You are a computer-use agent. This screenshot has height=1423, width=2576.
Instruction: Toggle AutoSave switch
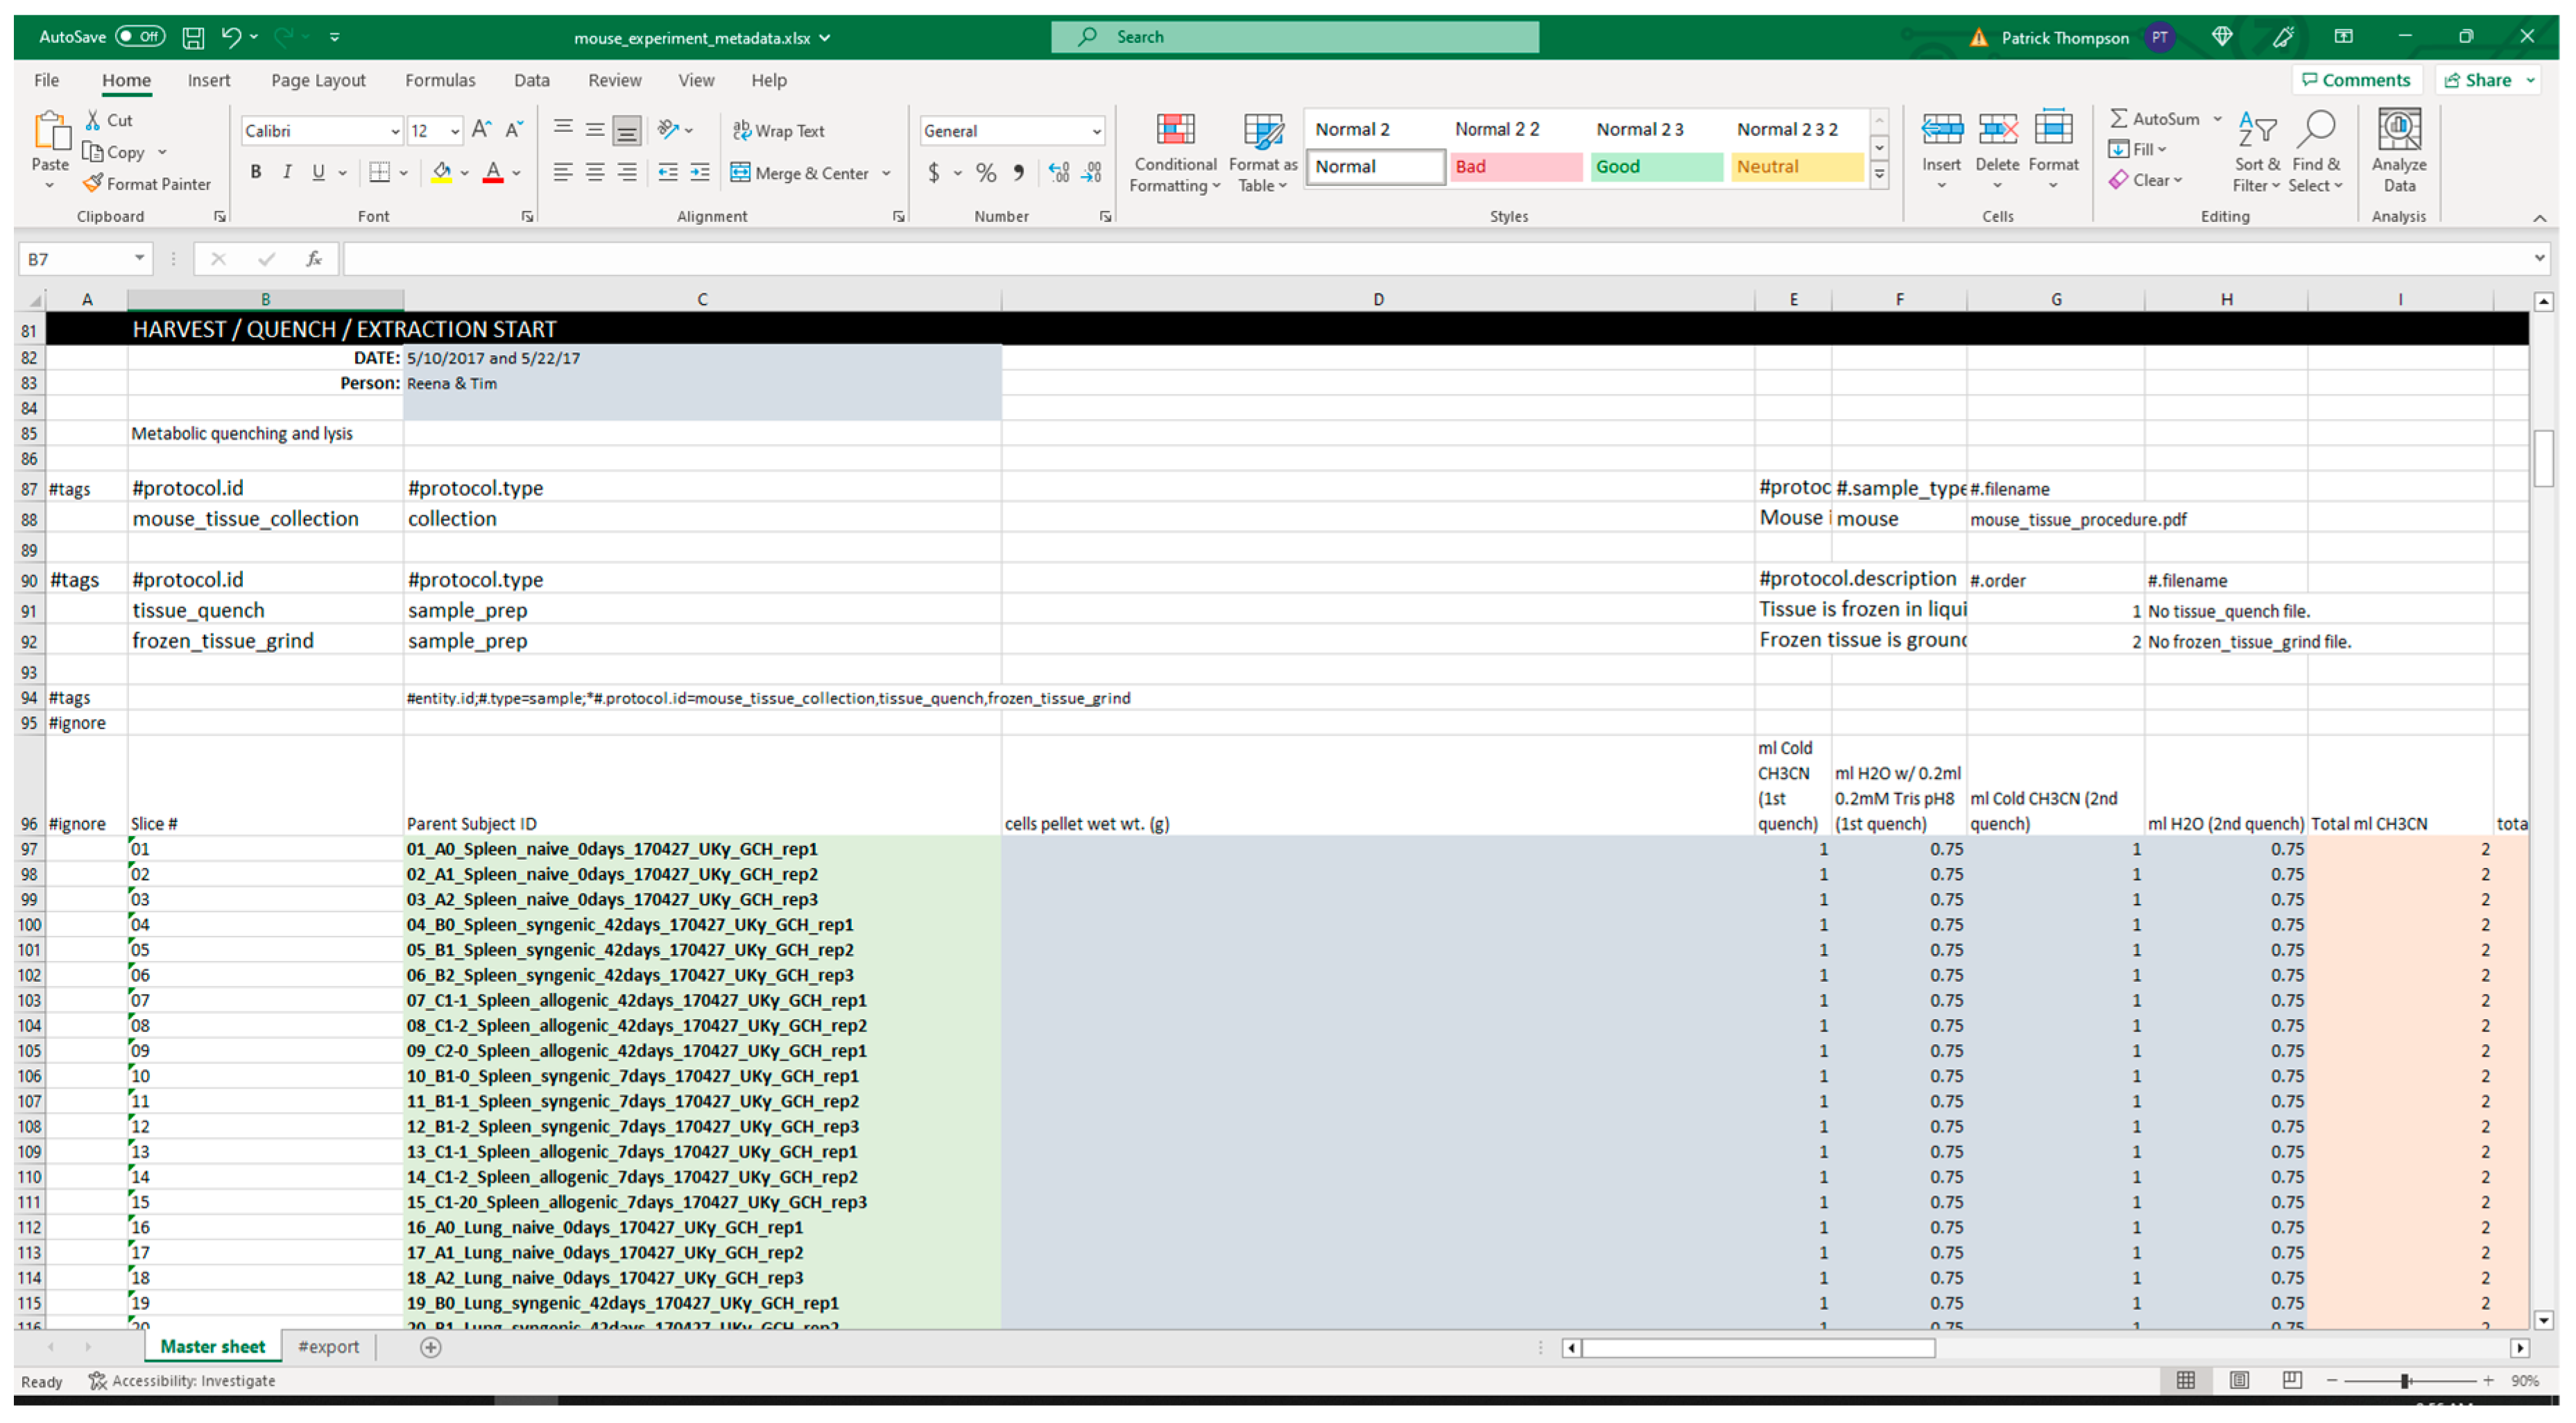(139, 37)
